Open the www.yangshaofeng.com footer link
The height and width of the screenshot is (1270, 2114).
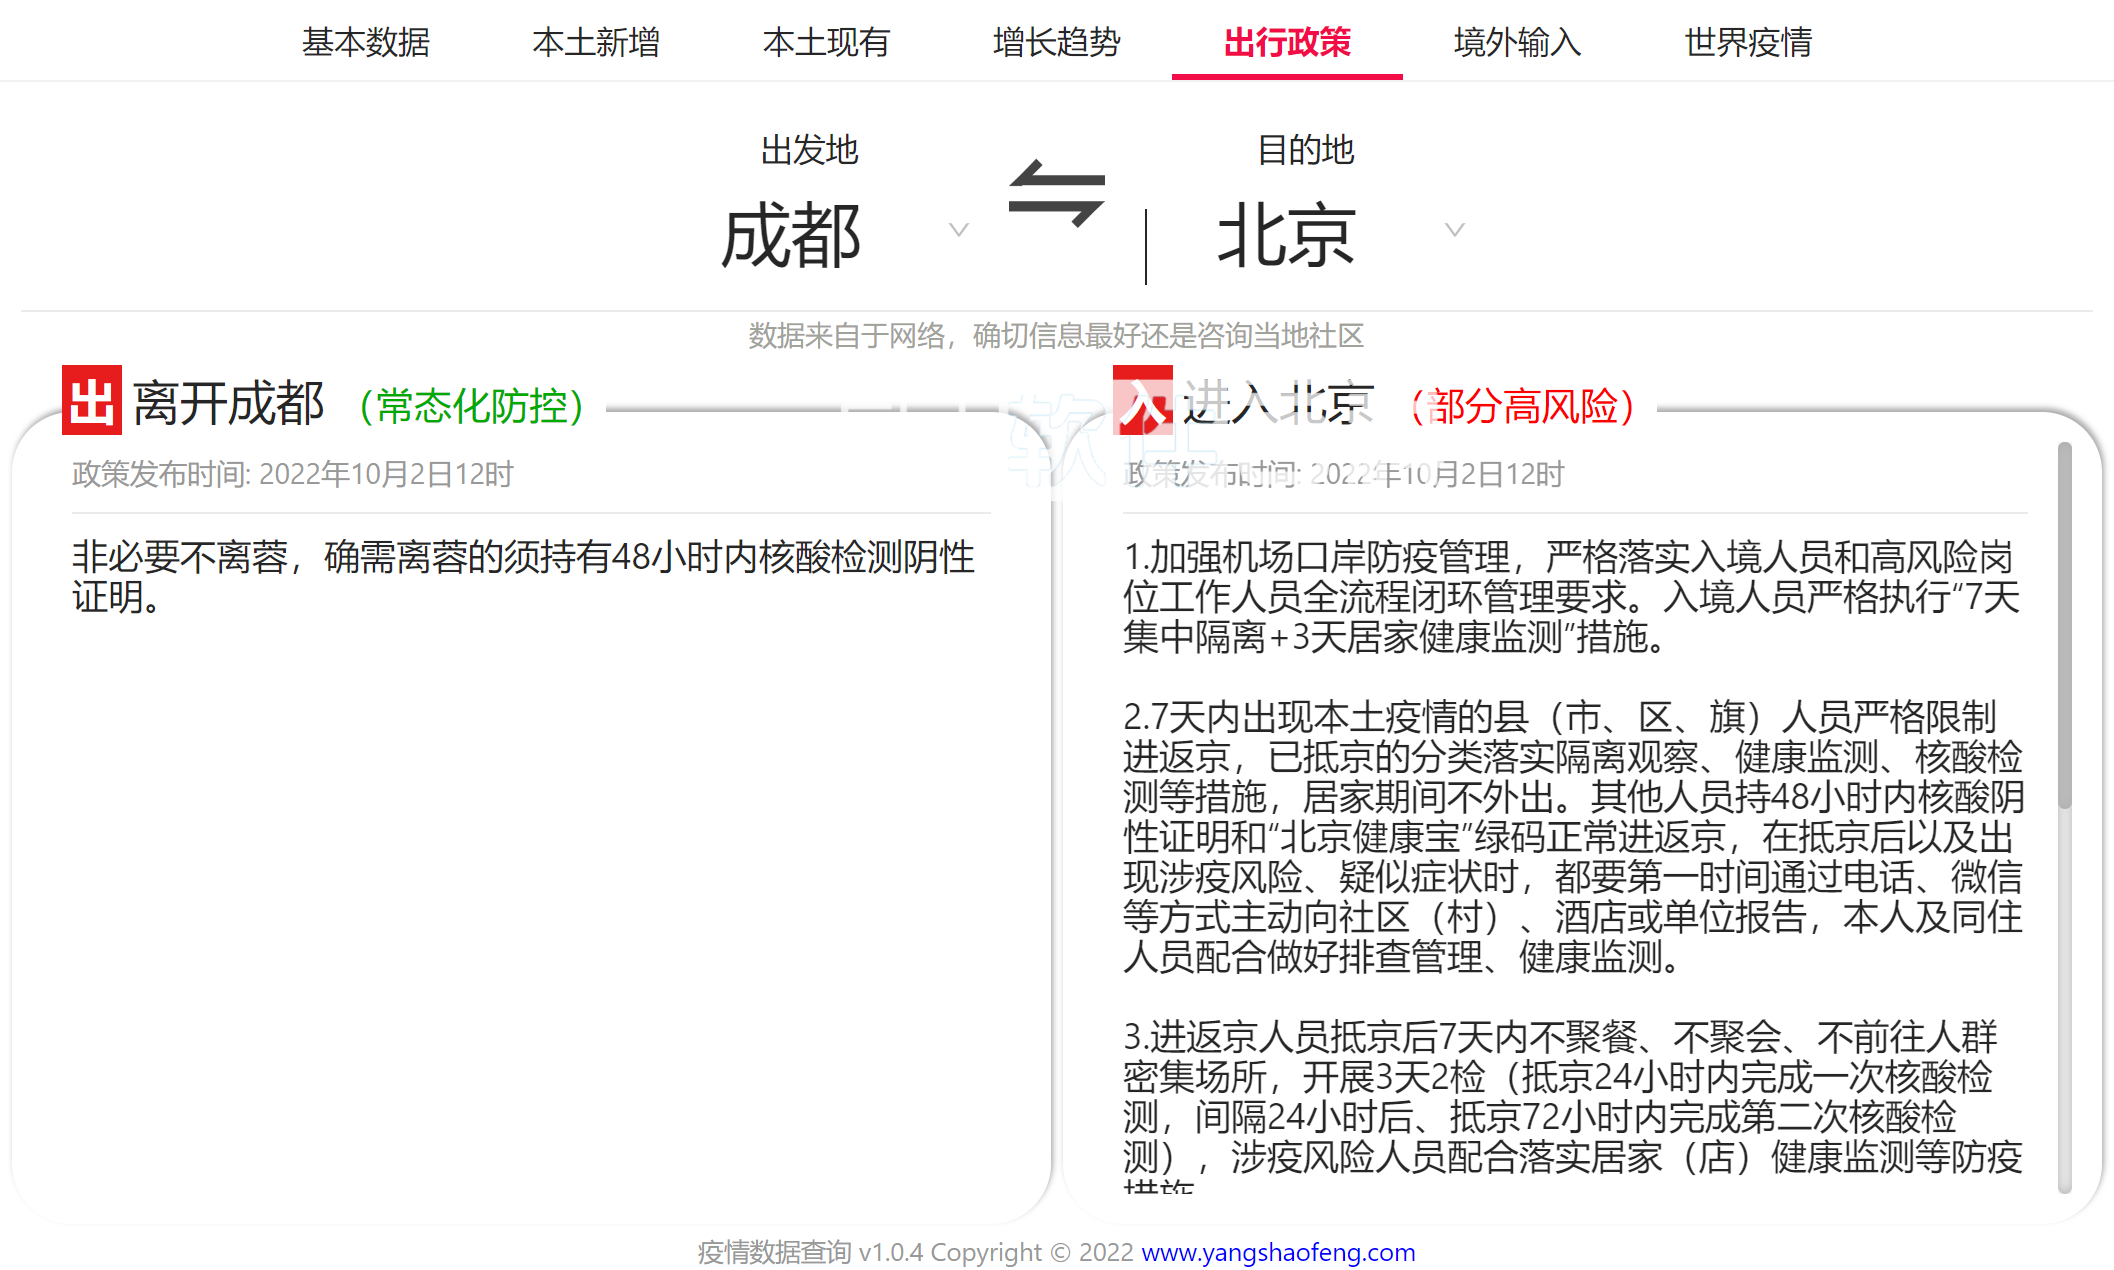(x=1277, y=1252)
